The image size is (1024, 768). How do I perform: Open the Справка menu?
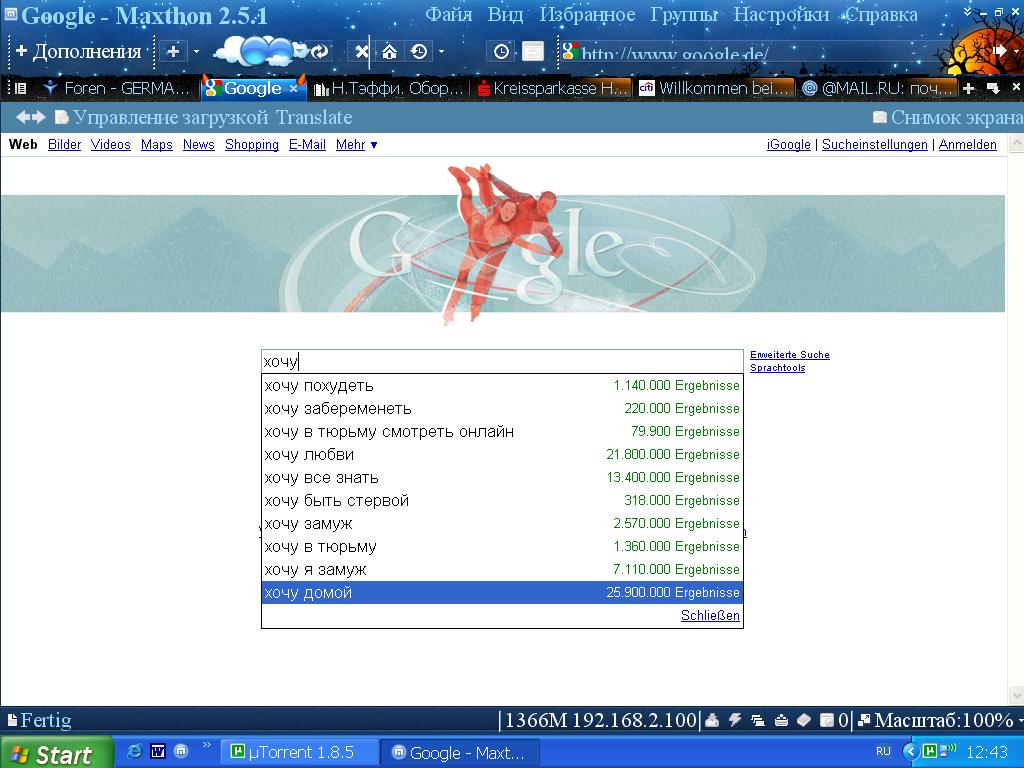882,14
